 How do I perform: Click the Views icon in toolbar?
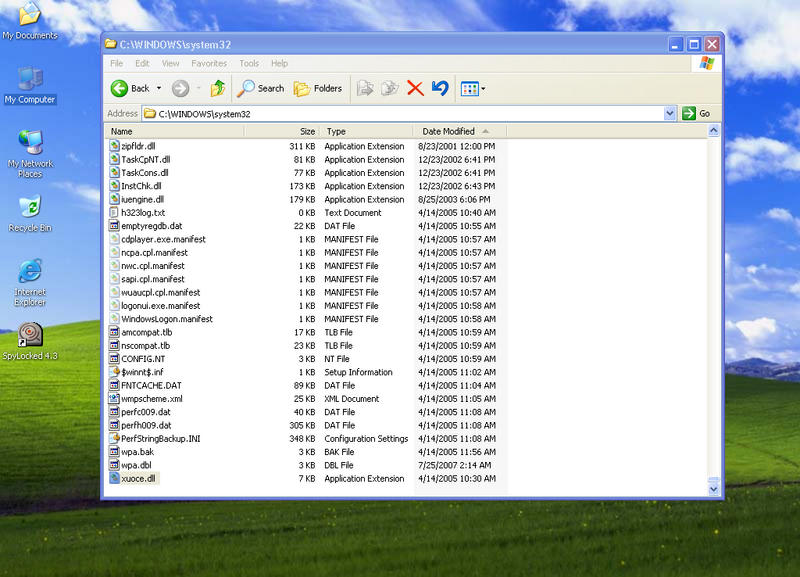[469, 89]
